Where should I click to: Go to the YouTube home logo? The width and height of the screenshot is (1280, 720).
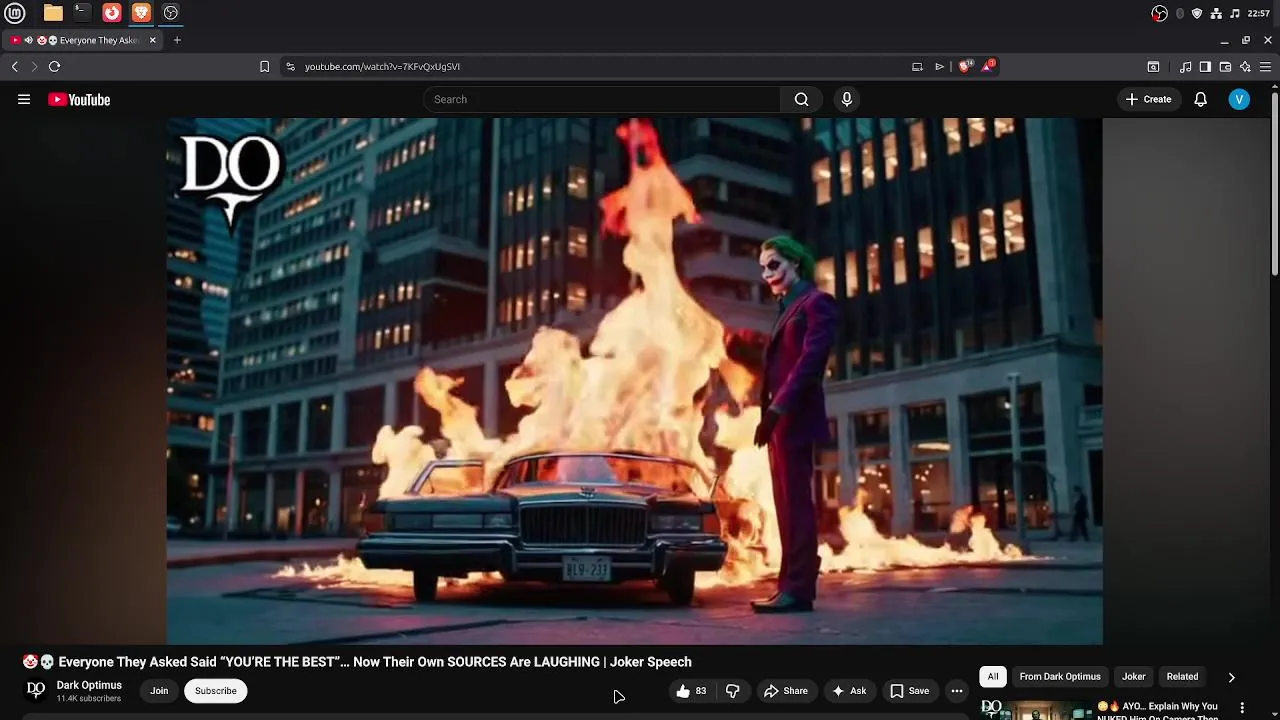(x=79, y=99)
